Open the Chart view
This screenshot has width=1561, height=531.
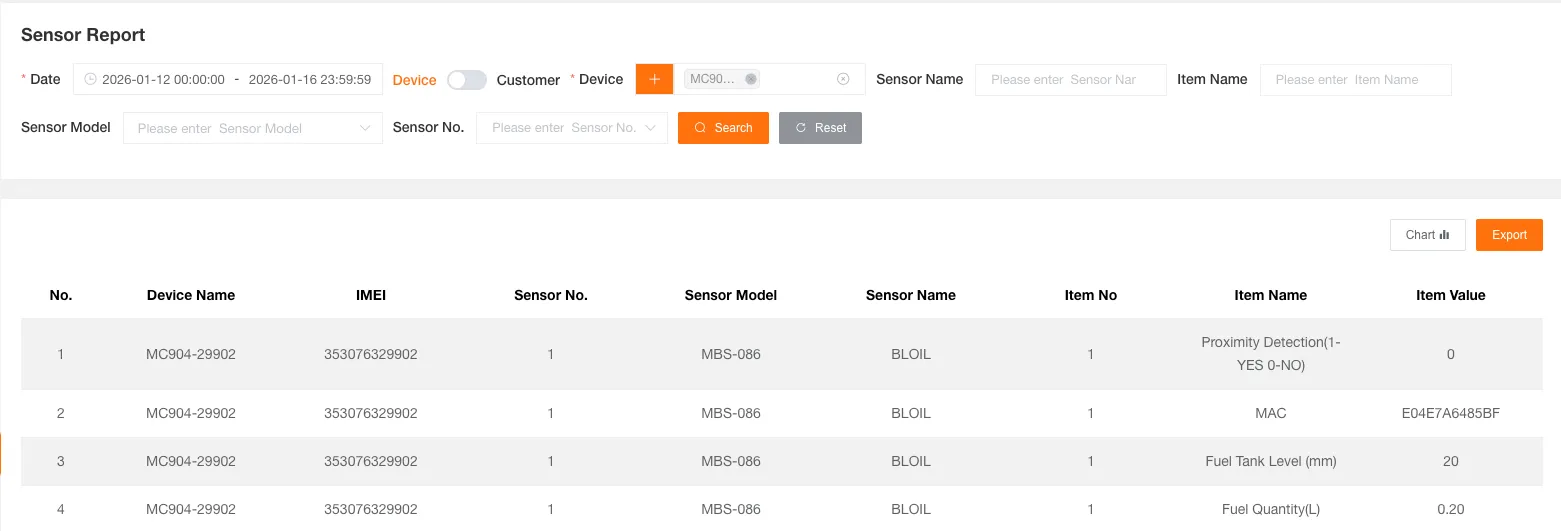1427,235
